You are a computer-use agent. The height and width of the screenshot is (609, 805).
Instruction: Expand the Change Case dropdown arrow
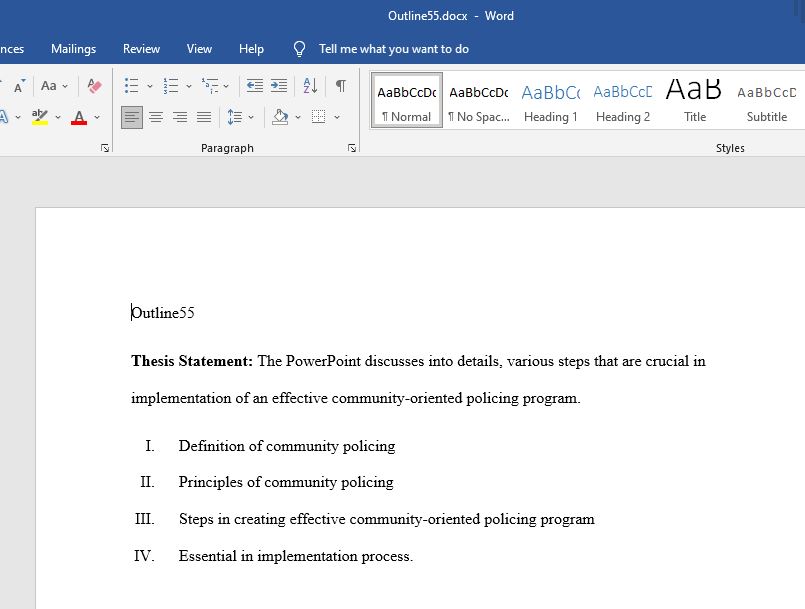point(65,86)
